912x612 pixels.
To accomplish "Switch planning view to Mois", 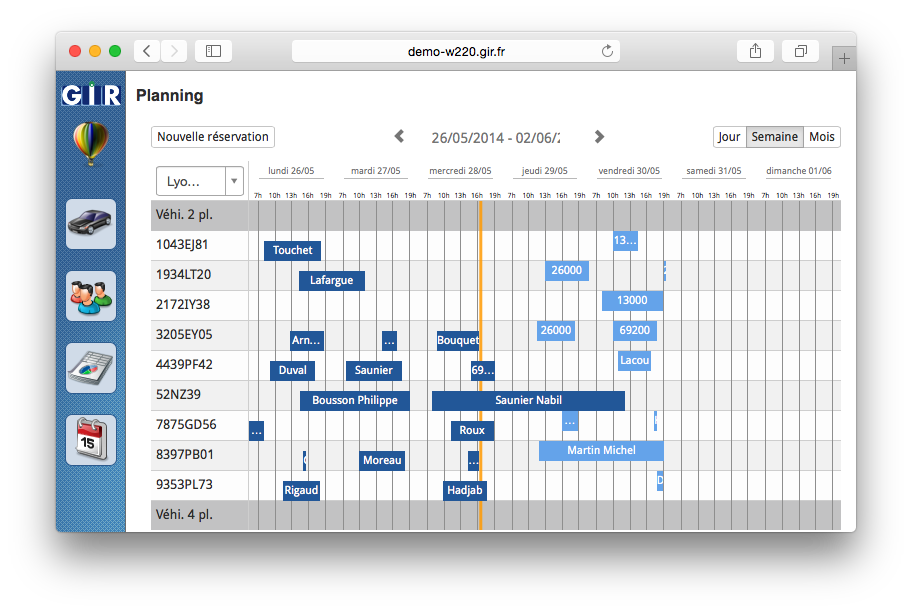I will 821,137.
